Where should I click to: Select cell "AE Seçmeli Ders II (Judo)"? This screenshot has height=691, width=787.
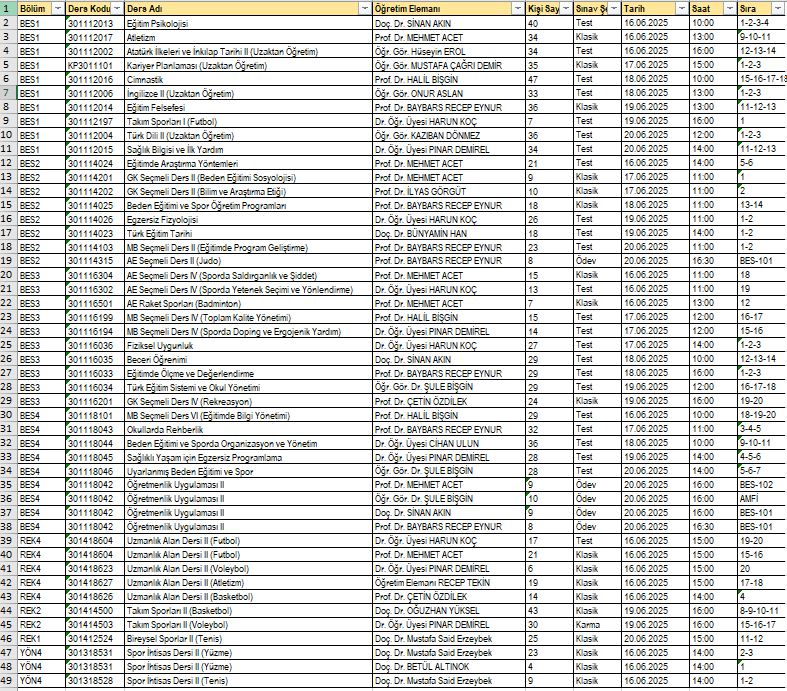(x=248, y=260)
